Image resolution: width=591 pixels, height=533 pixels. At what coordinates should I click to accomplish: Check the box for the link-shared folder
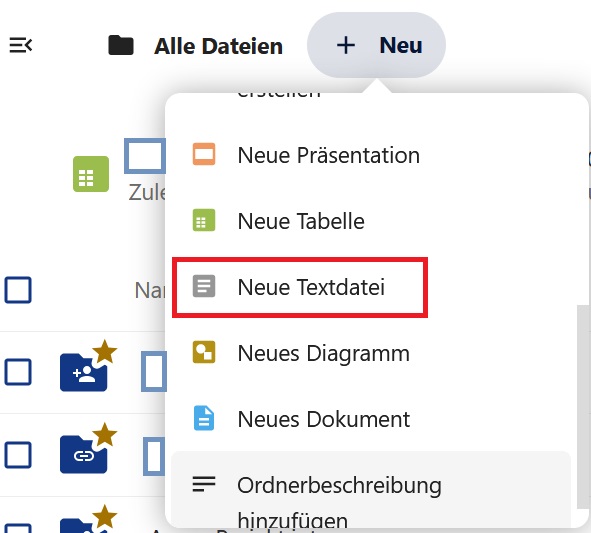(18, 455)
